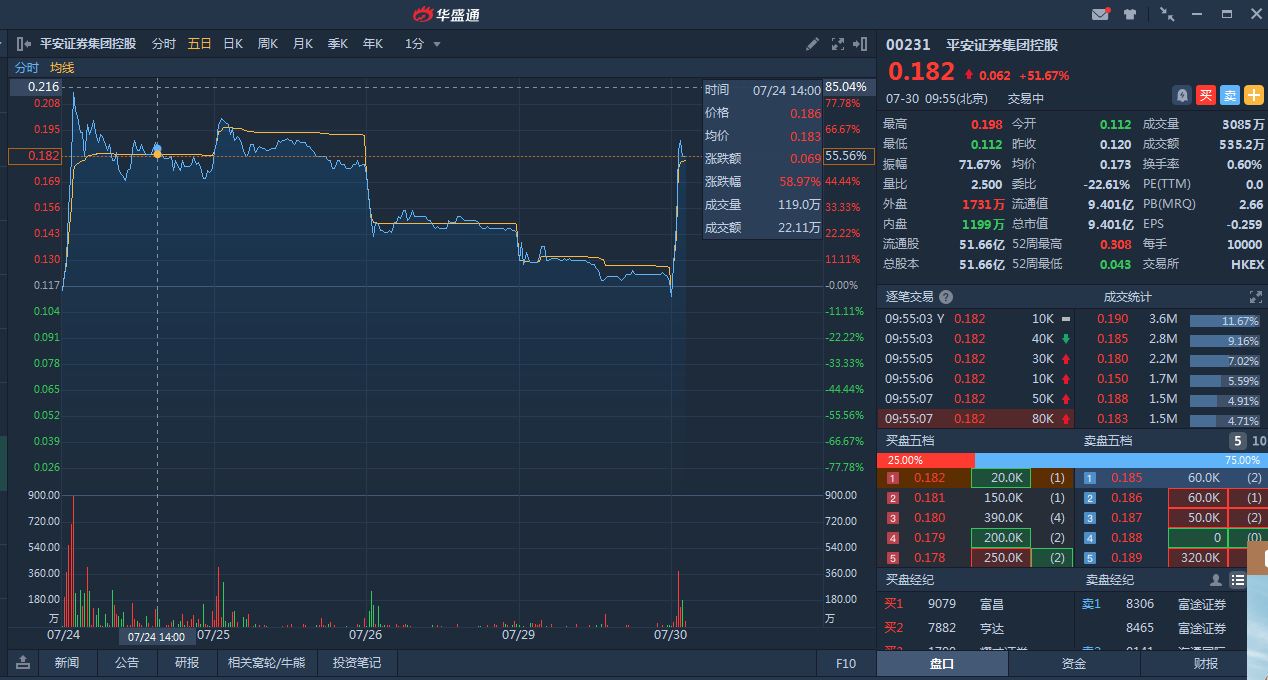Screen dimensions: 1268x680
Task: Click the red 25.00% buy ratio bar
Action: point(925,460)
